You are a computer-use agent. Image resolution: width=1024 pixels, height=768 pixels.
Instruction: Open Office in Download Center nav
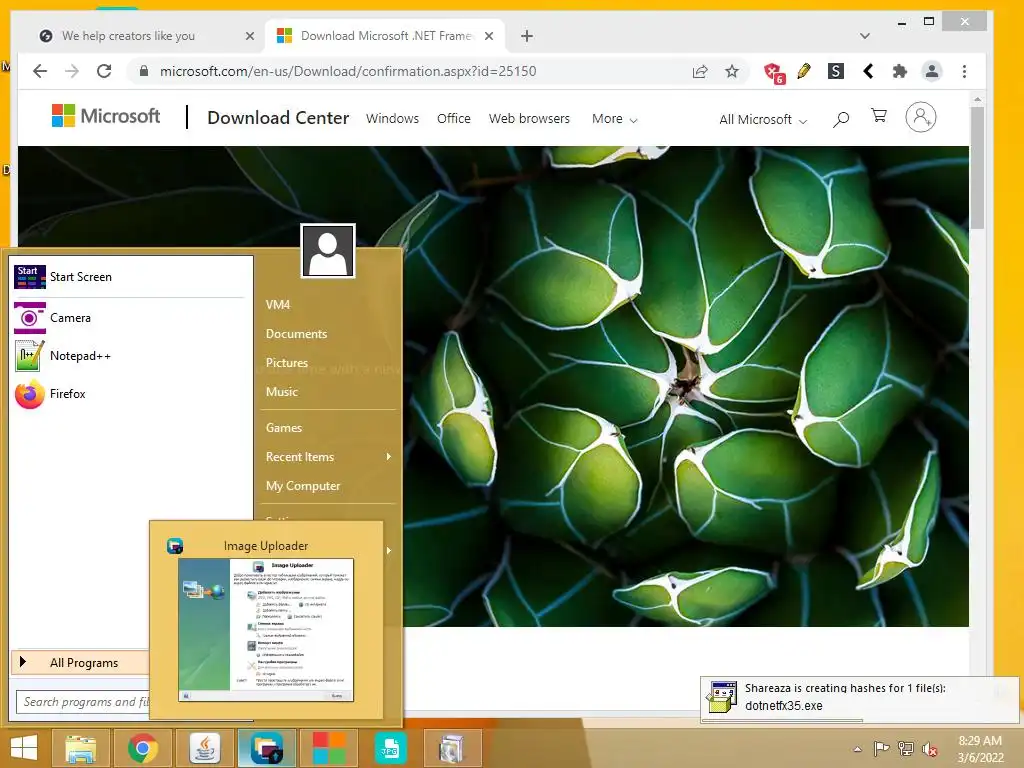tap(454, 119)
